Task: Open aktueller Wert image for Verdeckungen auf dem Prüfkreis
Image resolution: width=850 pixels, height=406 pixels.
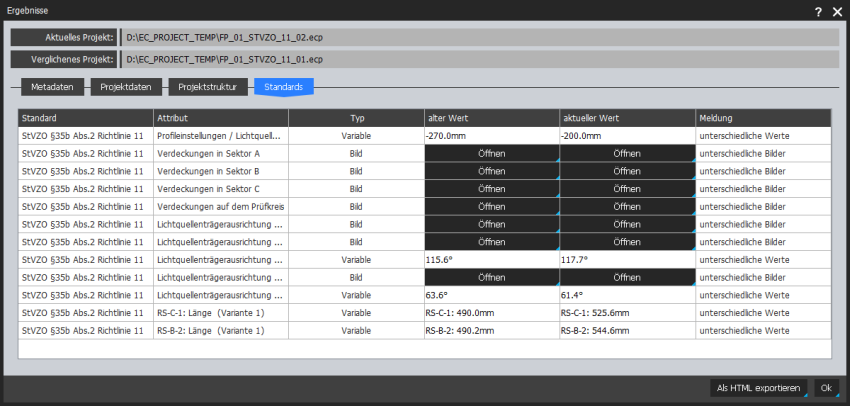Action: click(627, 207)
